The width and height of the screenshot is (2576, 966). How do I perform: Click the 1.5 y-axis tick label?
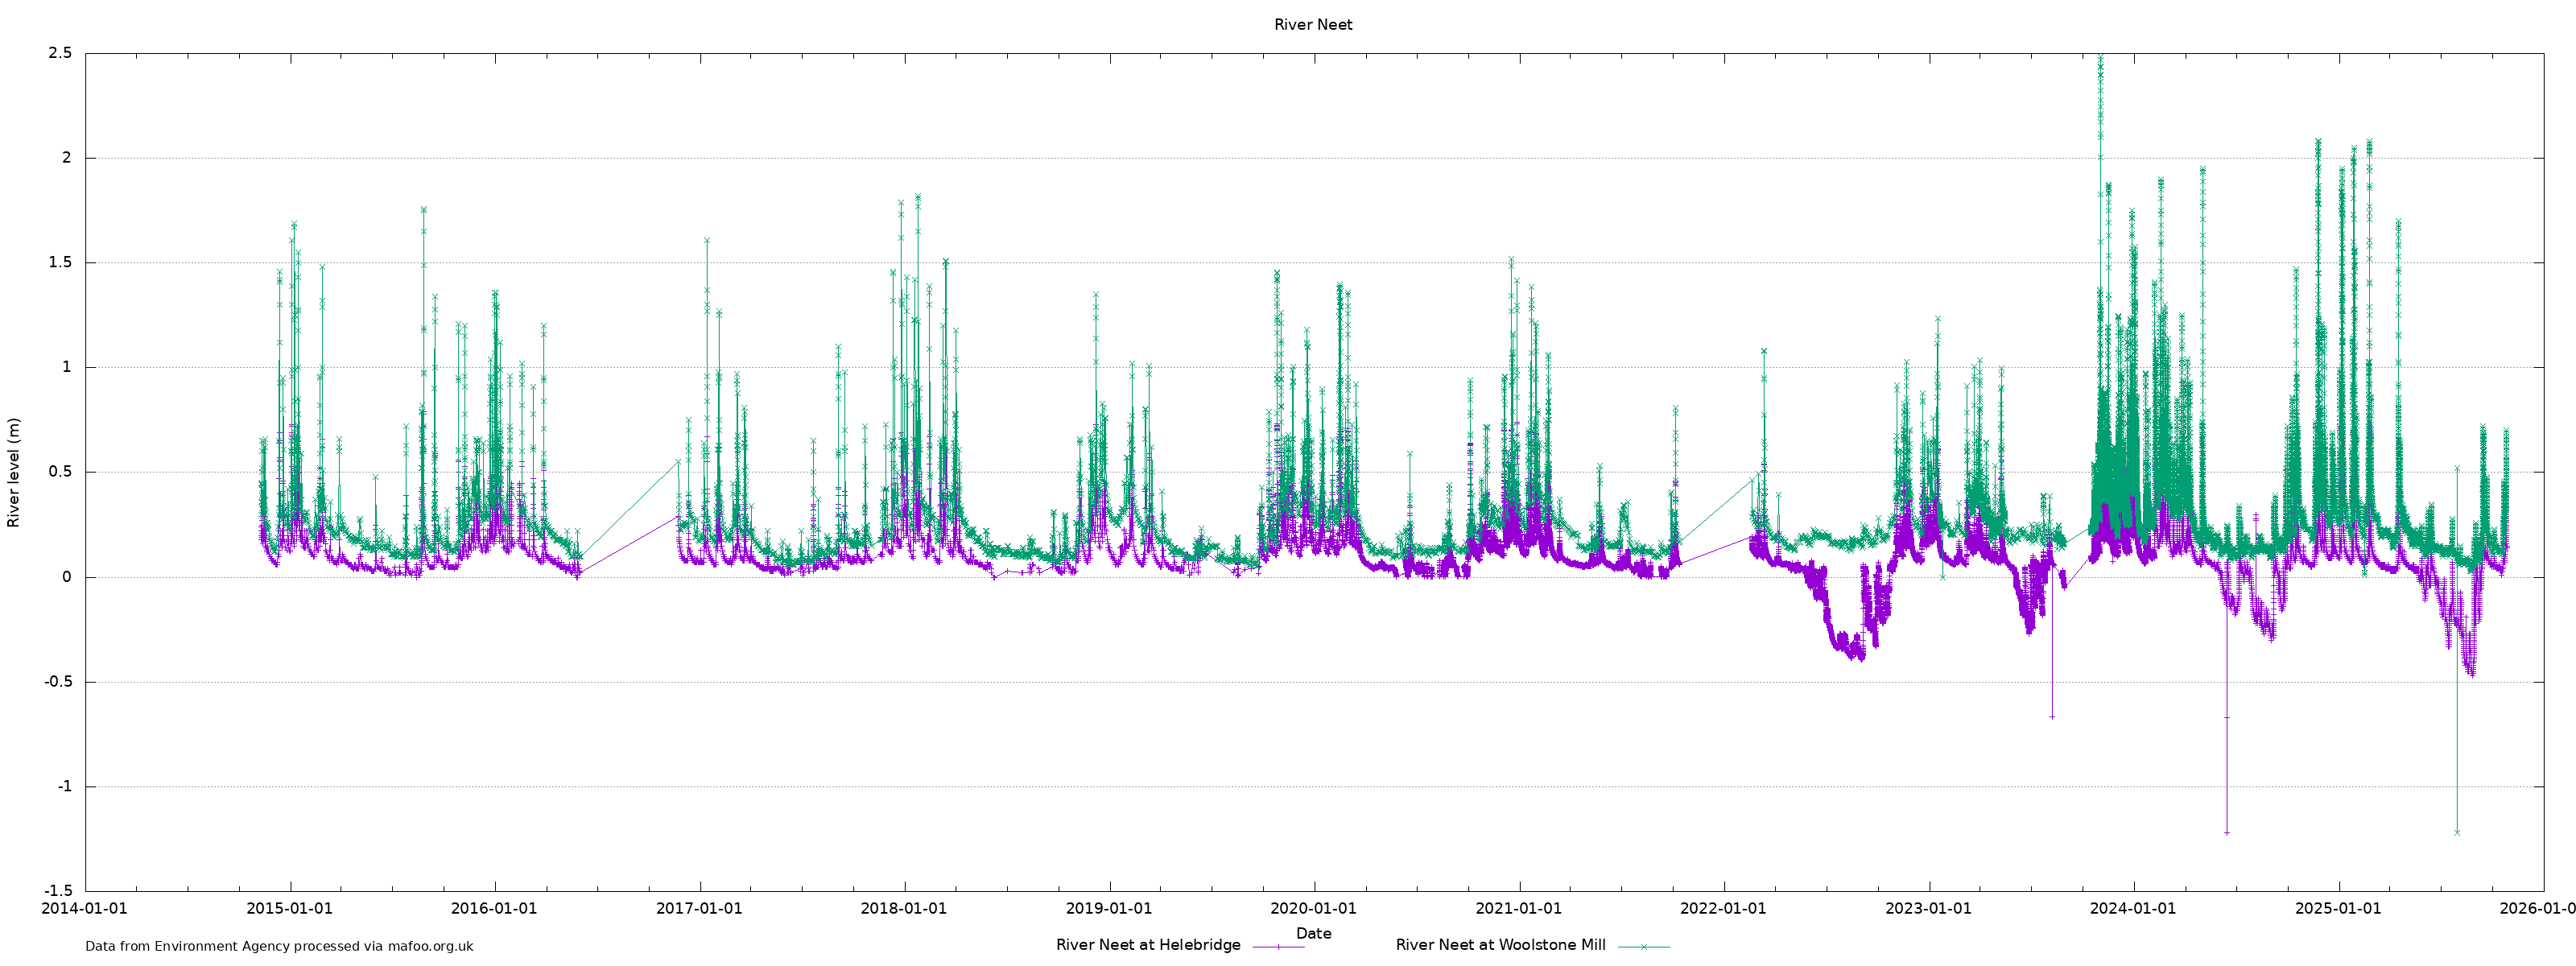pos(60,263)
